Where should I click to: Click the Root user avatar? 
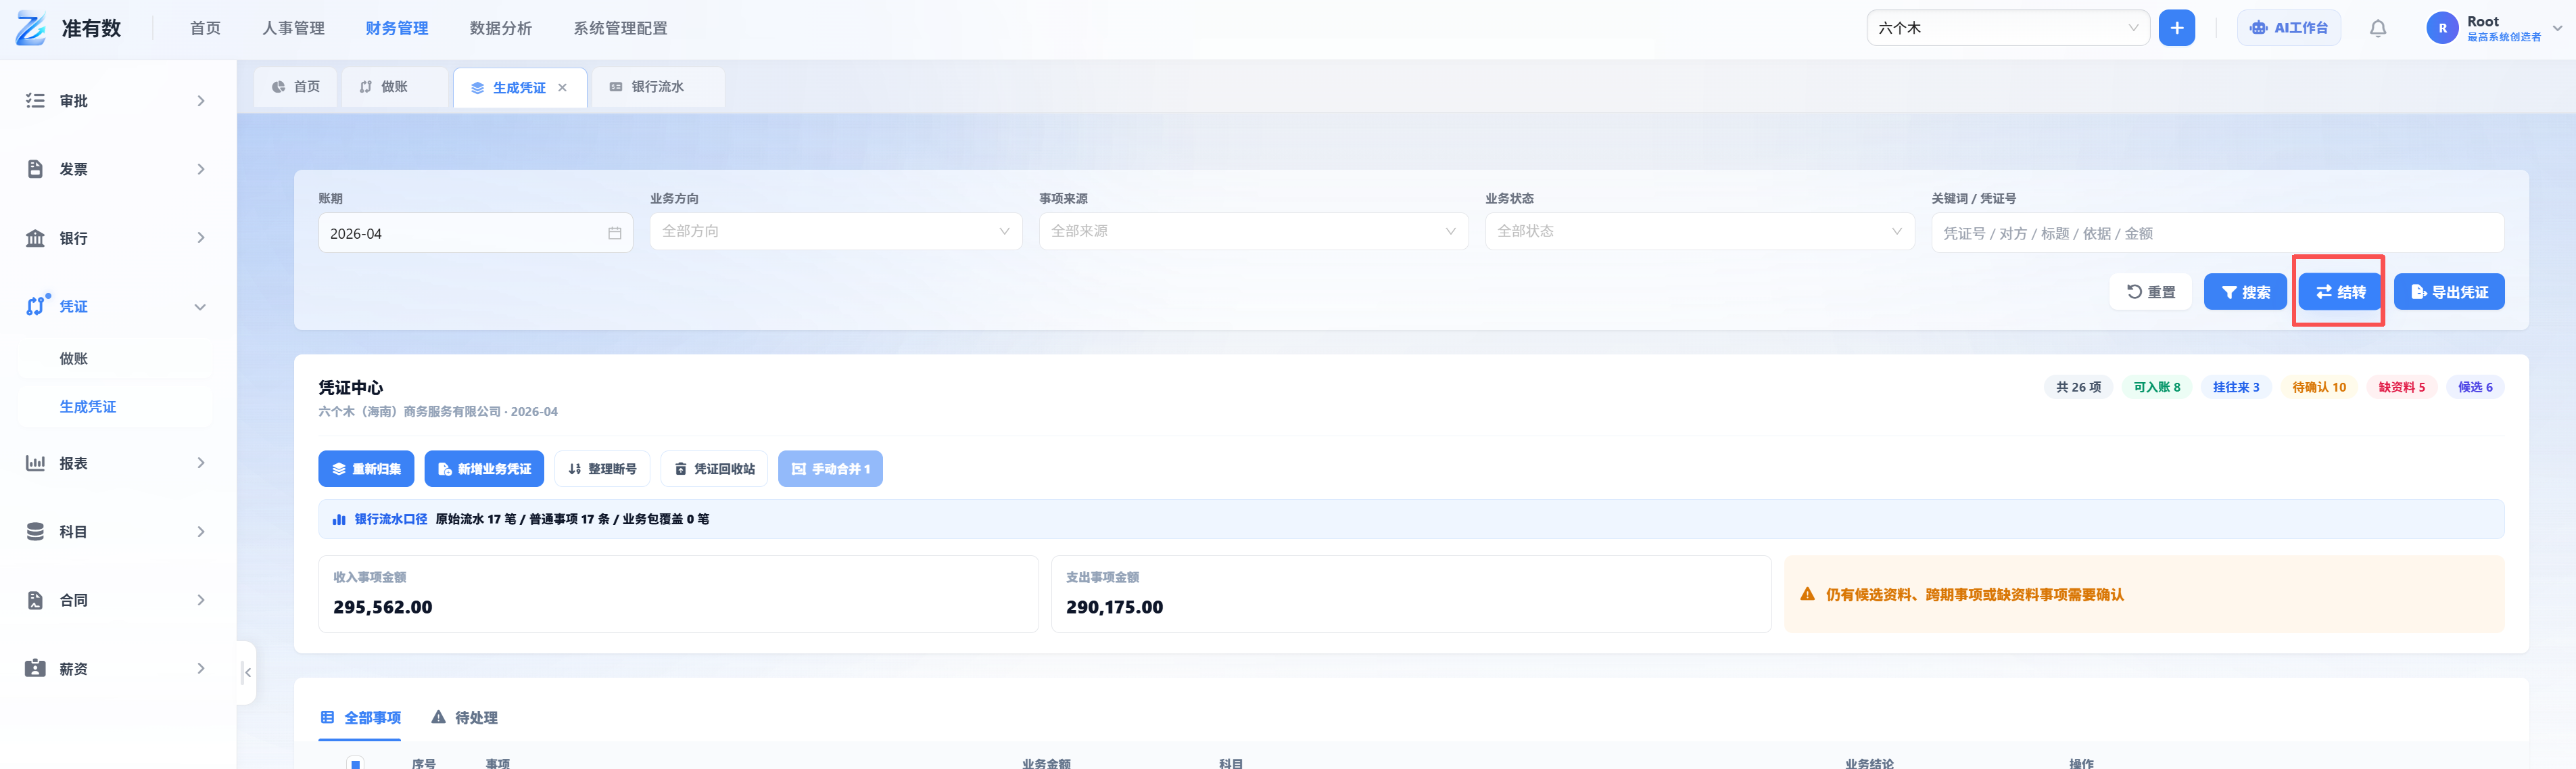pos(2442,28)
